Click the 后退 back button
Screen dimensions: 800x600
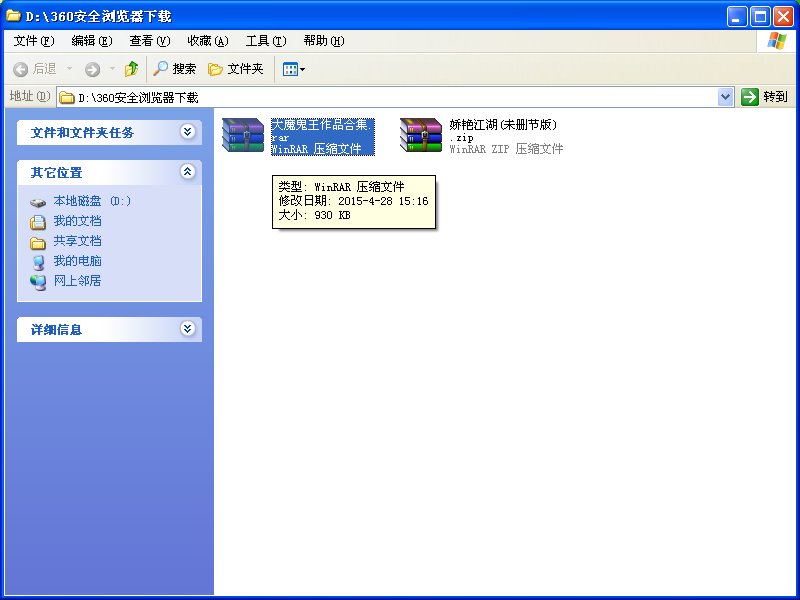point(35,69)
